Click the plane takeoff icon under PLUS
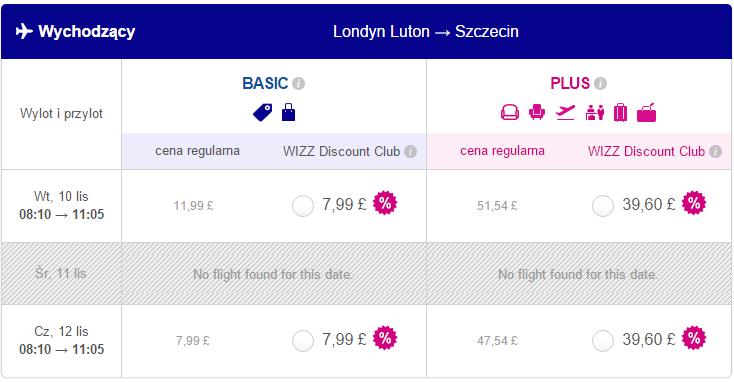The height and width of the screenshot is (382, 734). (565, 112)
